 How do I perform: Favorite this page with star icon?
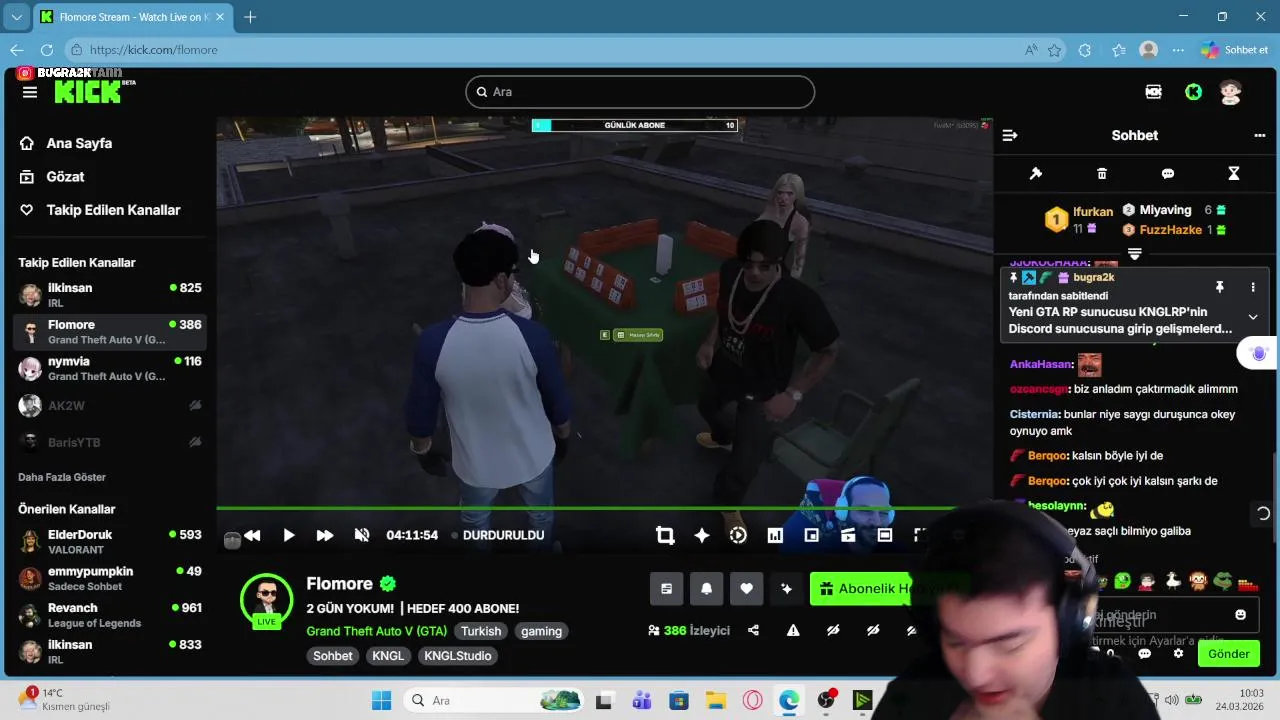tap(1055, 50)
